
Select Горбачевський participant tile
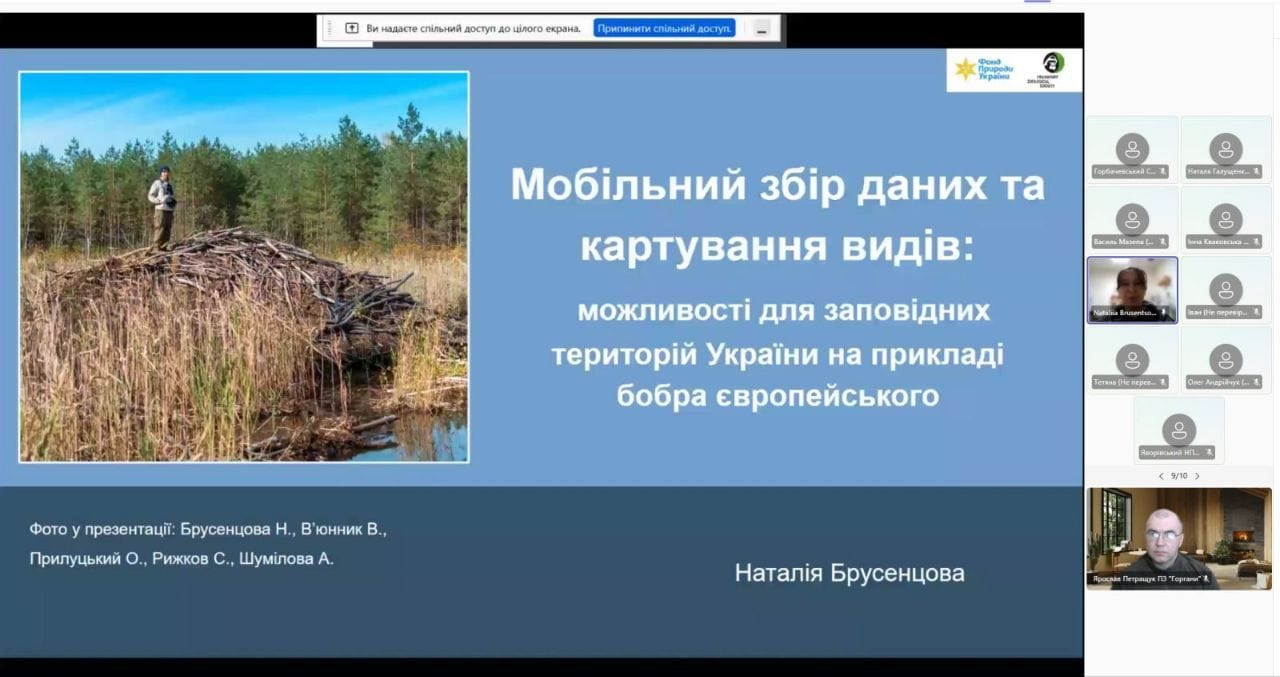[x=1132, y=149]
